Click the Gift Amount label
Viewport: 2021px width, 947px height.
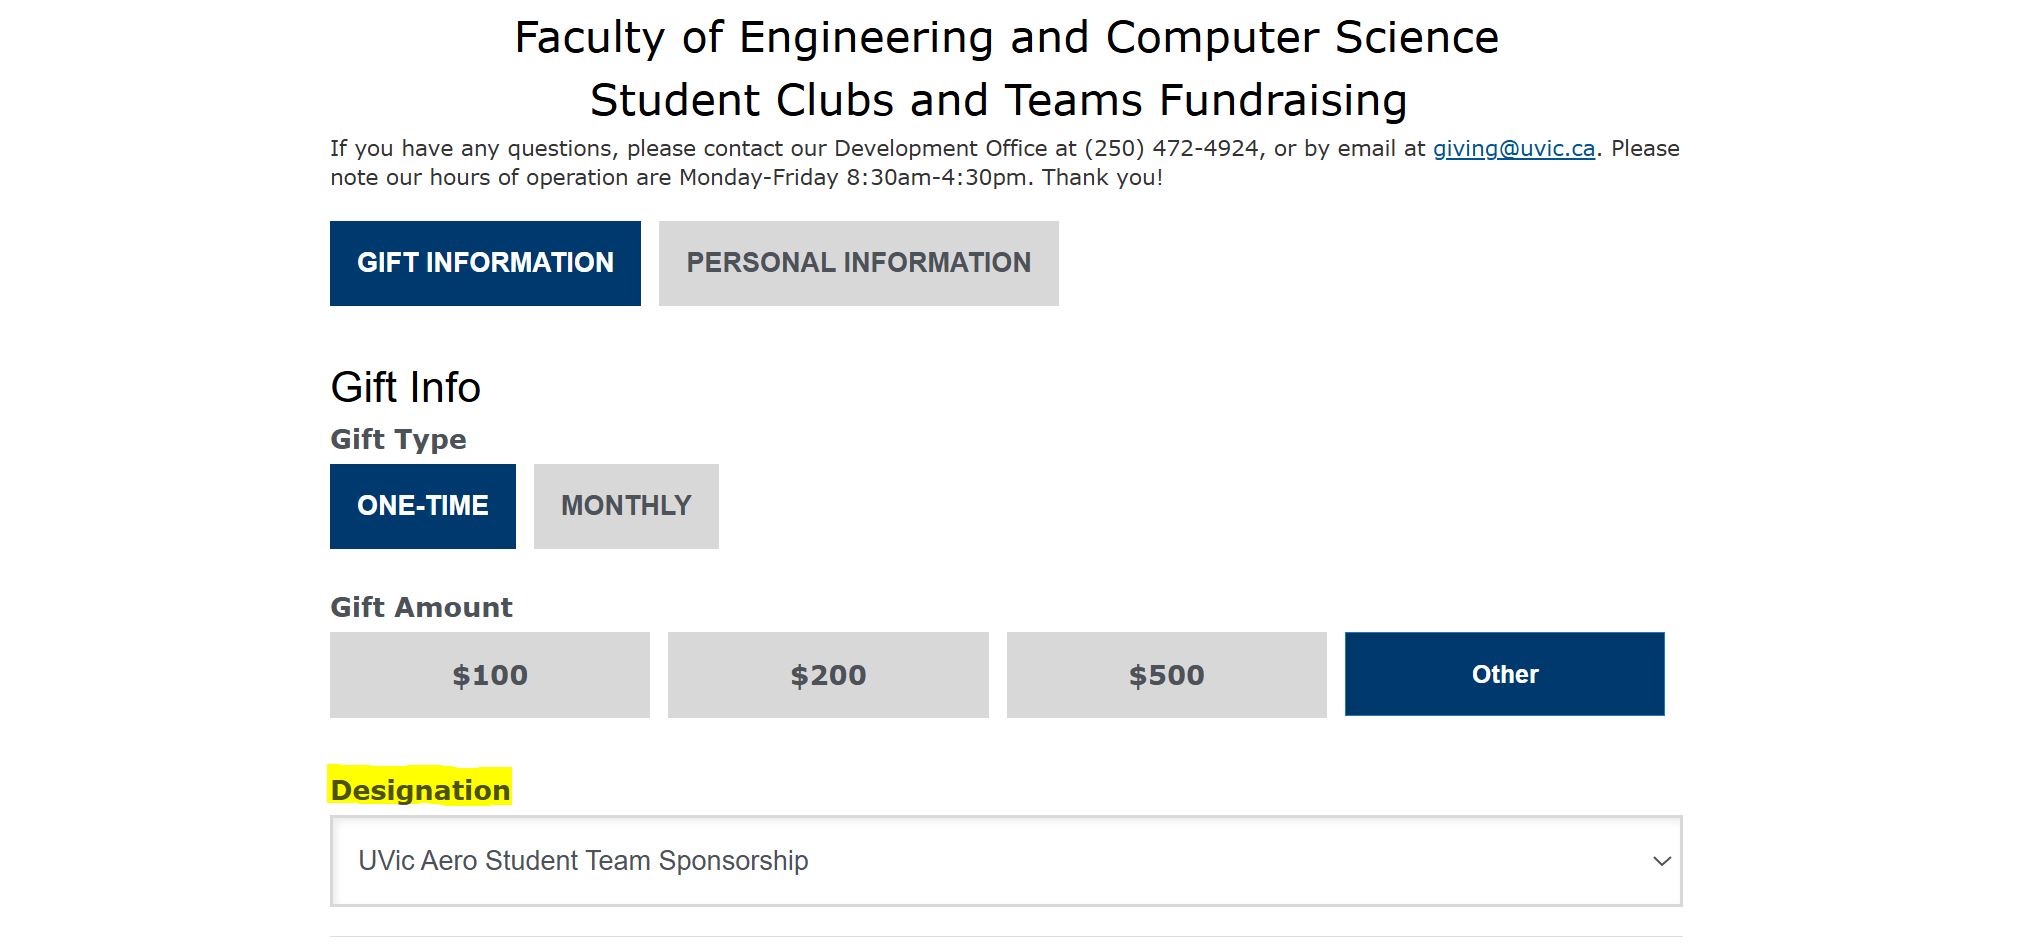pos(421,607)
